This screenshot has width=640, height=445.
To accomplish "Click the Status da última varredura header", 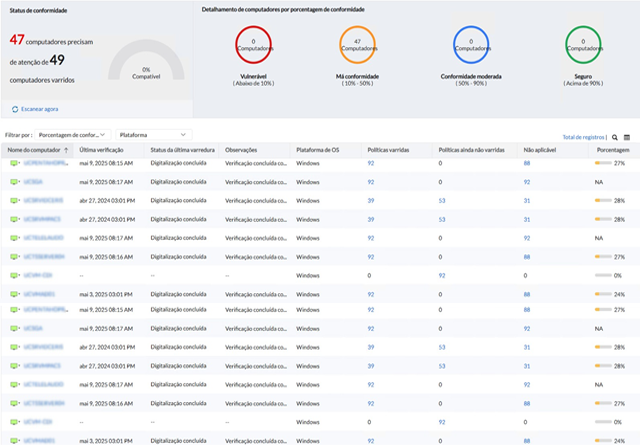I will (x=183, y=150).
